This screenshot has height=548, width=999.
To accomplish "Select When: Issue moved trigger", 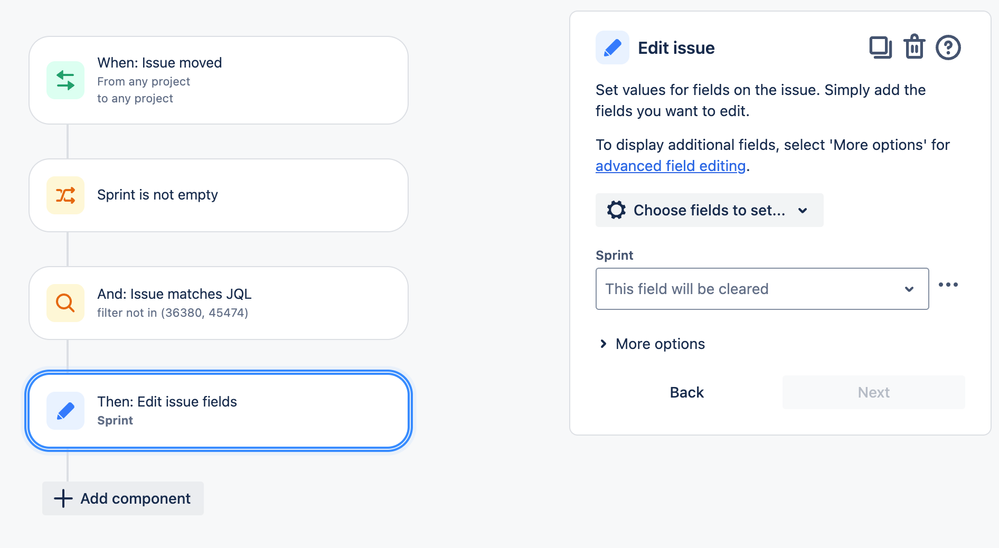I will 219,80.
